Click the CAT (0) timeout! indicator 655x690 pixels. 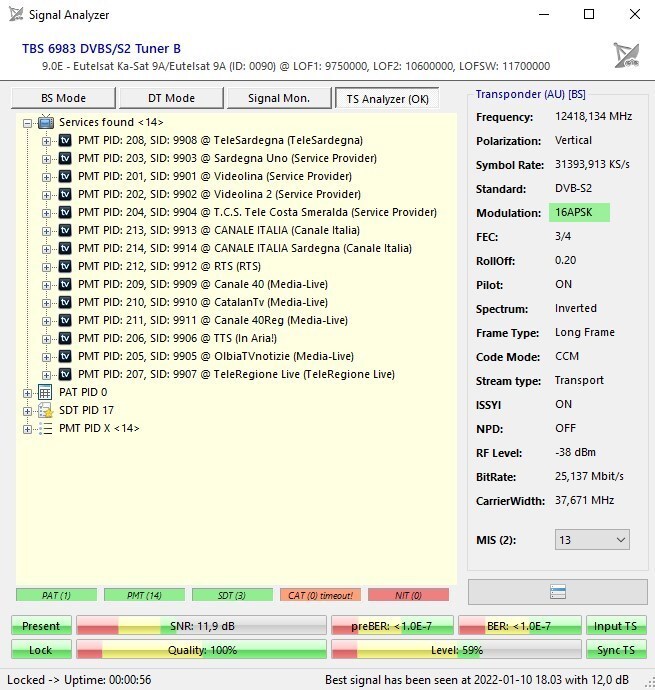tap(320, 595)
